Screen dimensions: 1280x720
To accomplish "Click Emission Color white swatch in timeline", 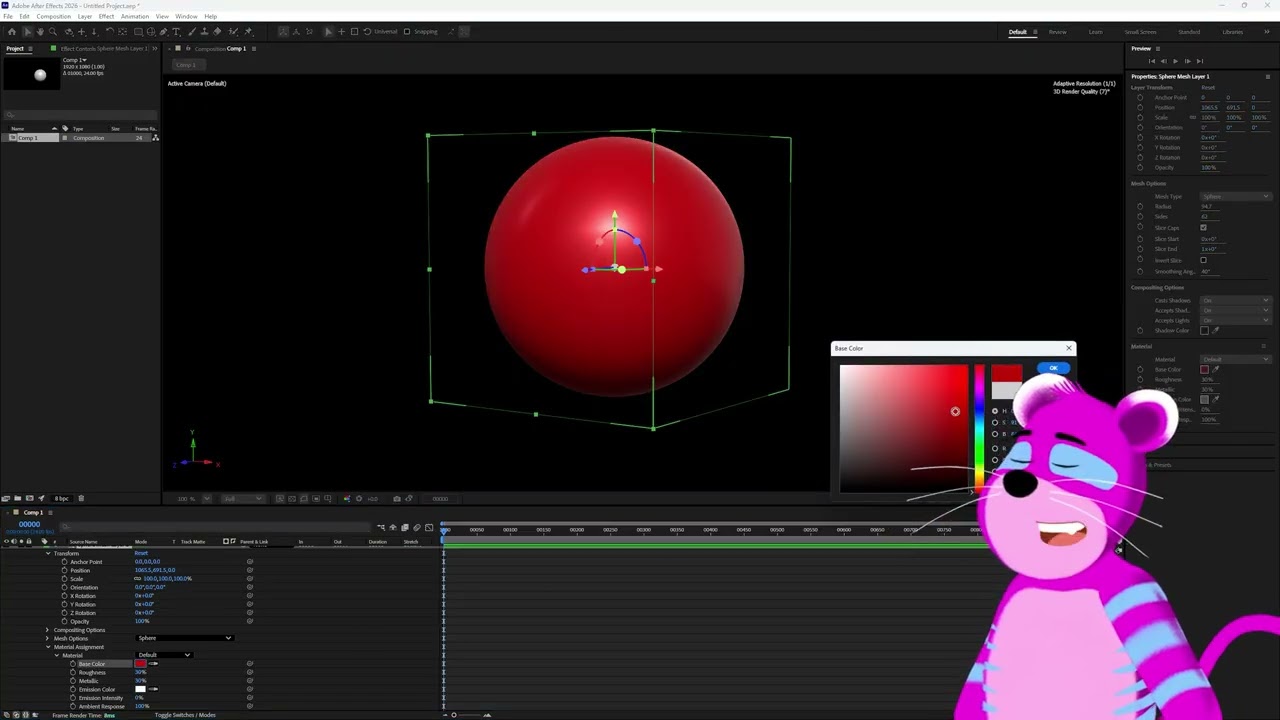I will click(140, 689).
